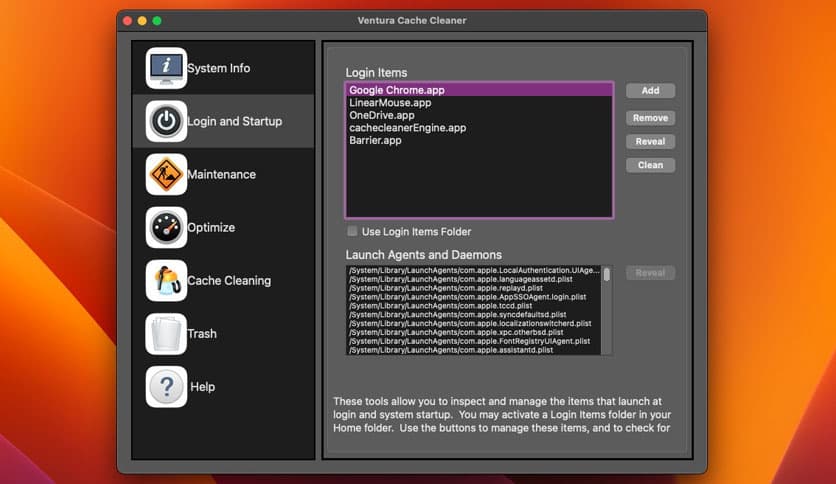Viewport: 836px width, 484px height.
Task: Select com.apple.AppSSOAgent.login.plist row
Action: point(474,297)
